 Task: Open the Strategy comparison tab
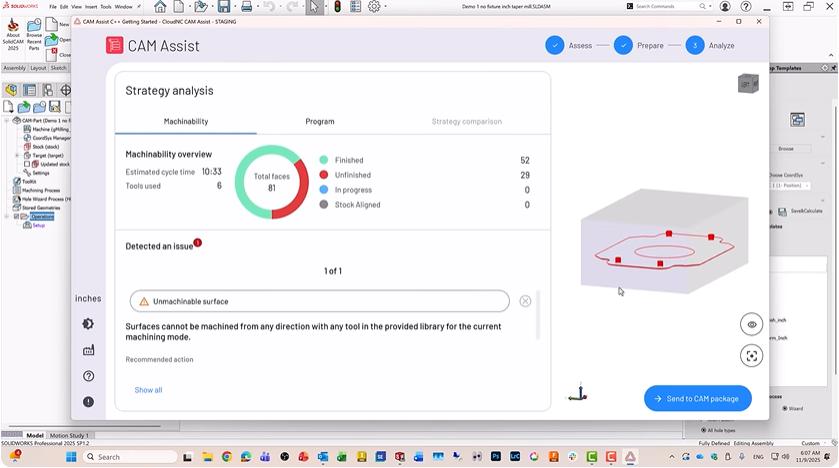pyautogui.click(x=467, y=121)
